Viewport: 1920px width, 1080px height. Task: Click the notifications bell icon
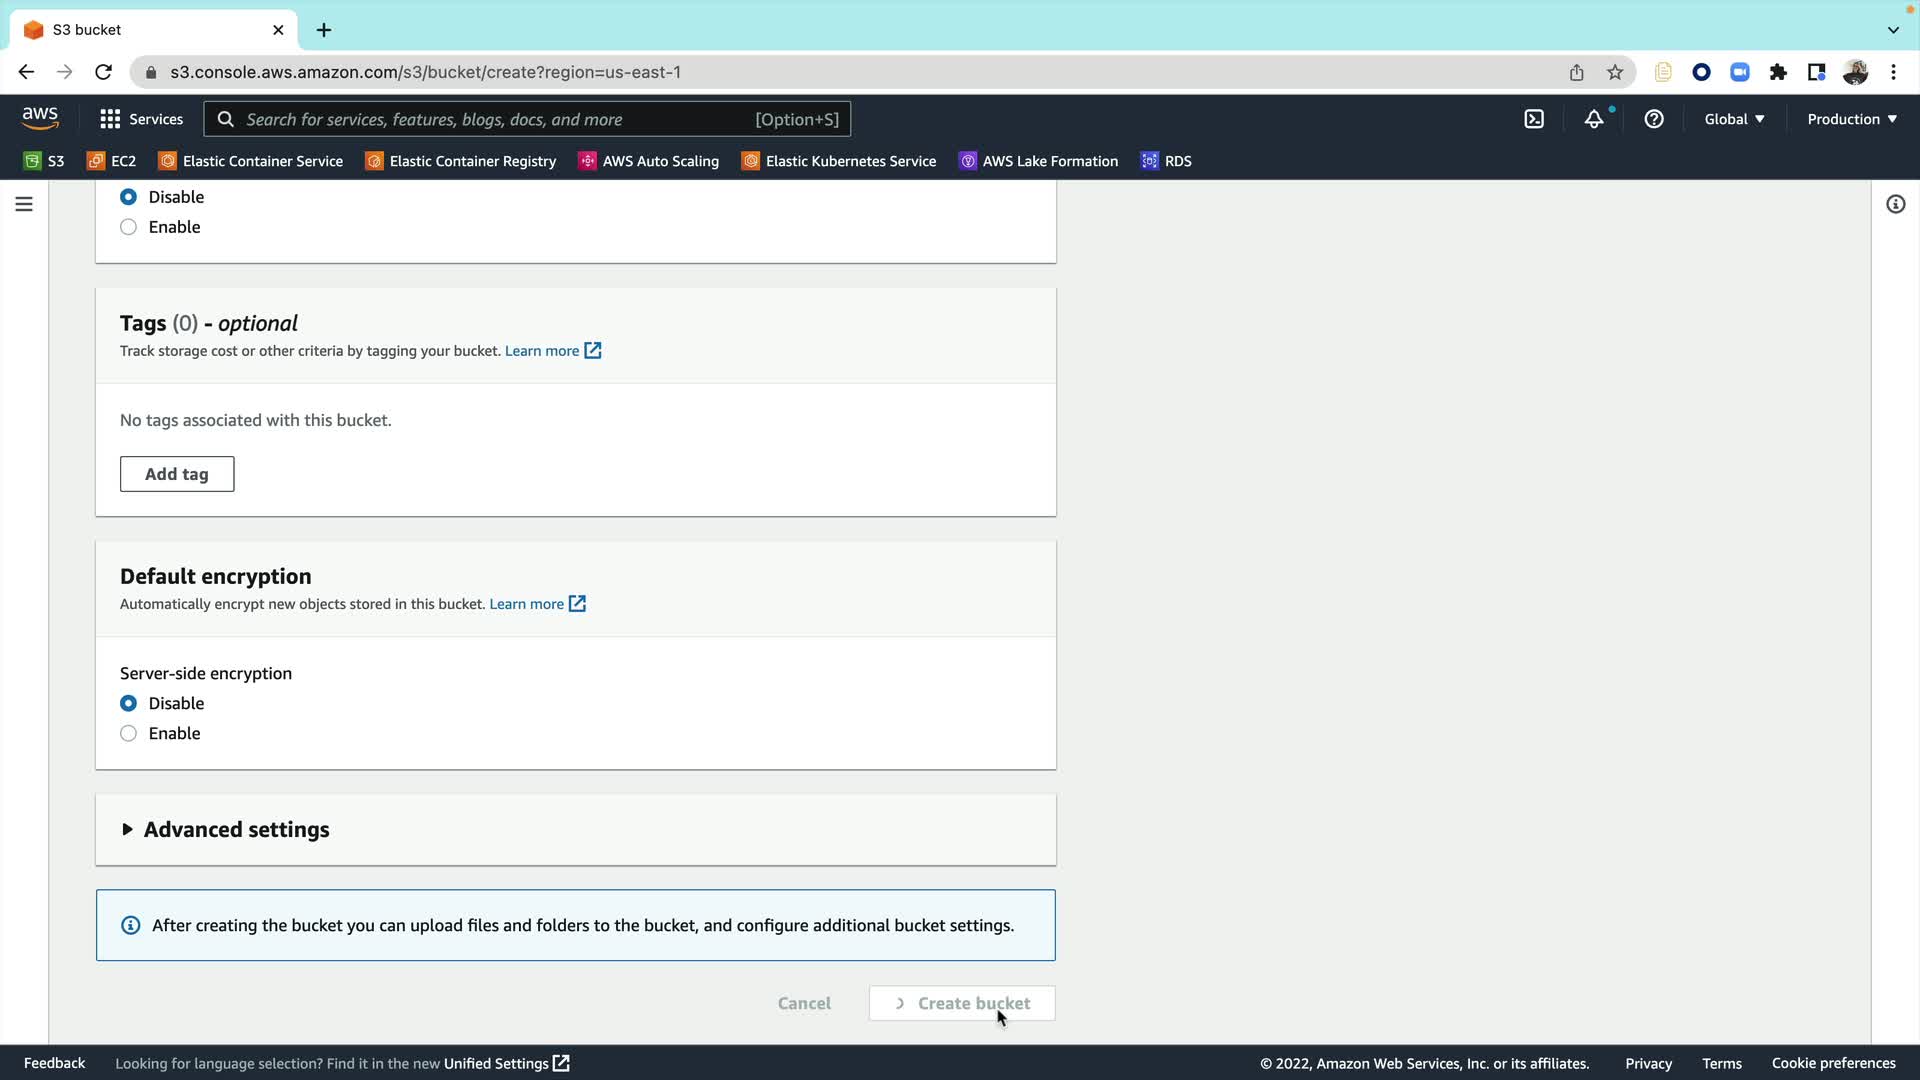pyautogui.click(x=1594, y=119)
